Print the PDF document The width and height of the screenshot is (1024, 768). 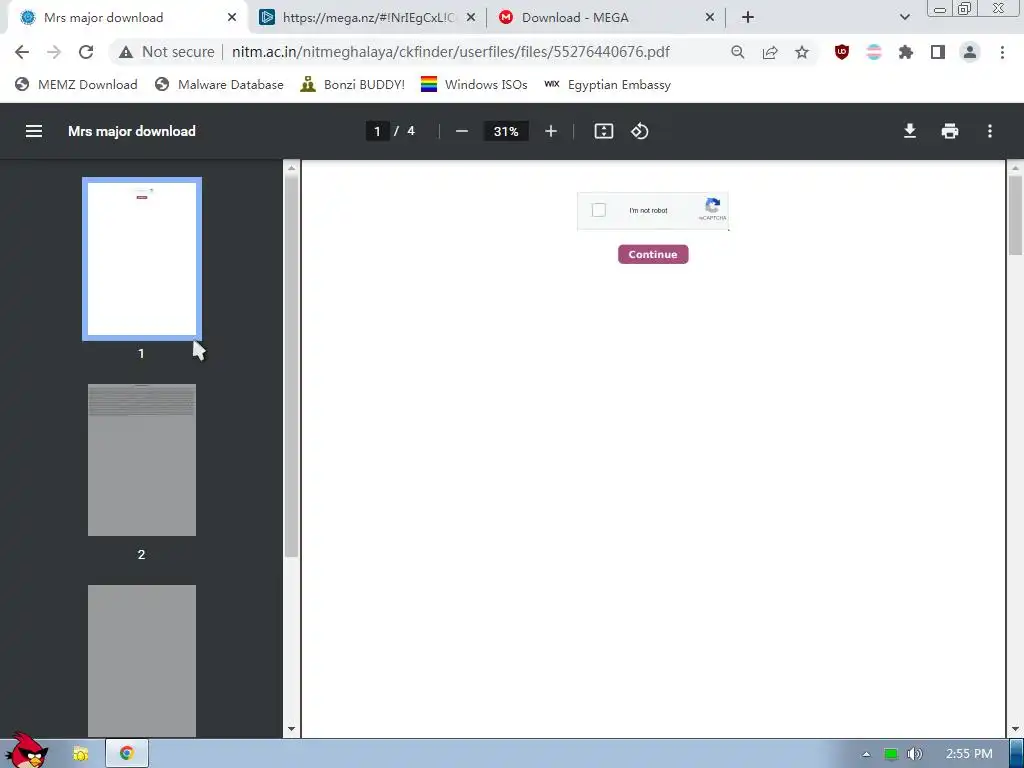pyautogui.click(x=950, y=131)
